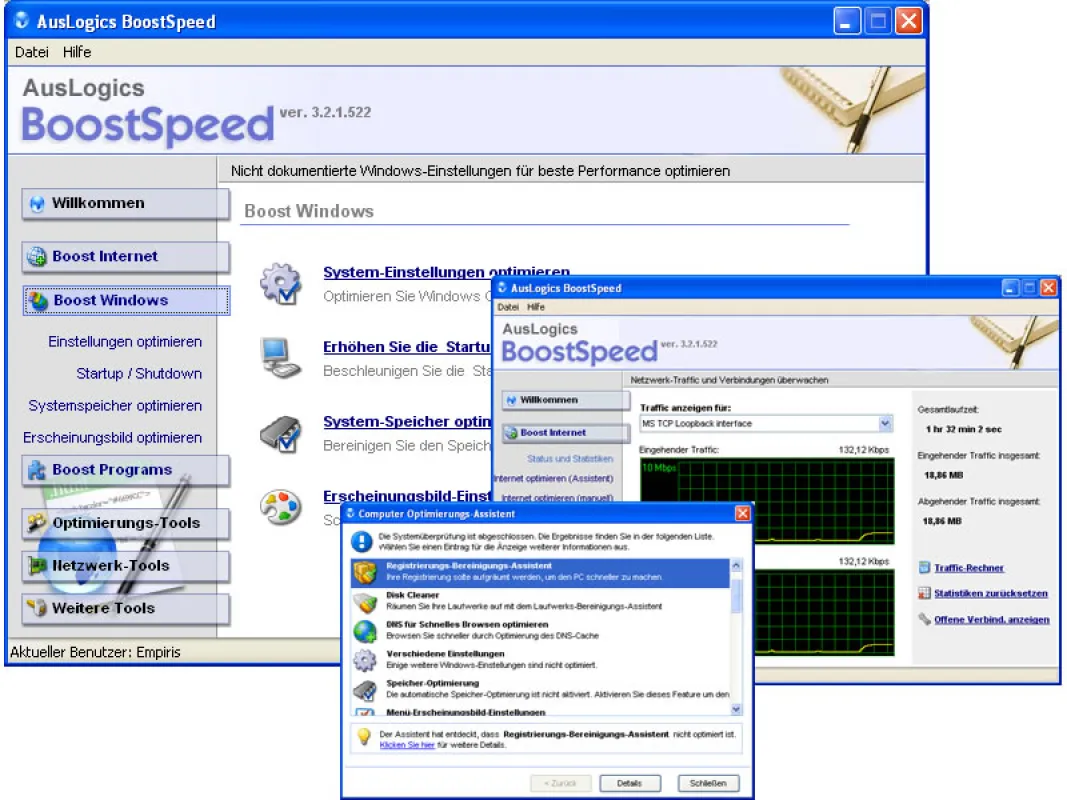The width and height of the screenshot is (1067, 800).
Task: Open Netzwerk-Tools section
Action: click(x=125, y=566)
